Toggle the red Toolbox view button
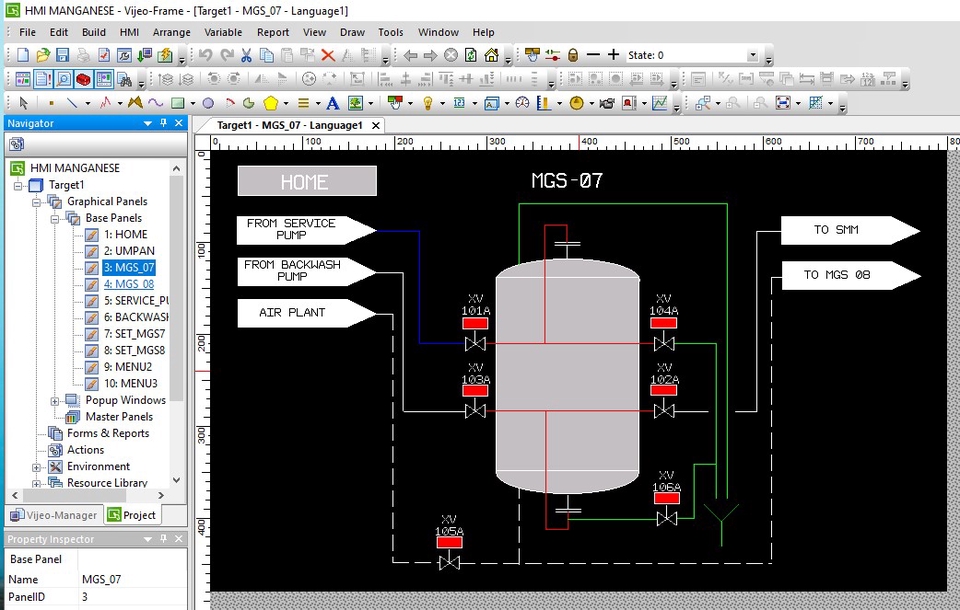 click(x=83, y=79)
